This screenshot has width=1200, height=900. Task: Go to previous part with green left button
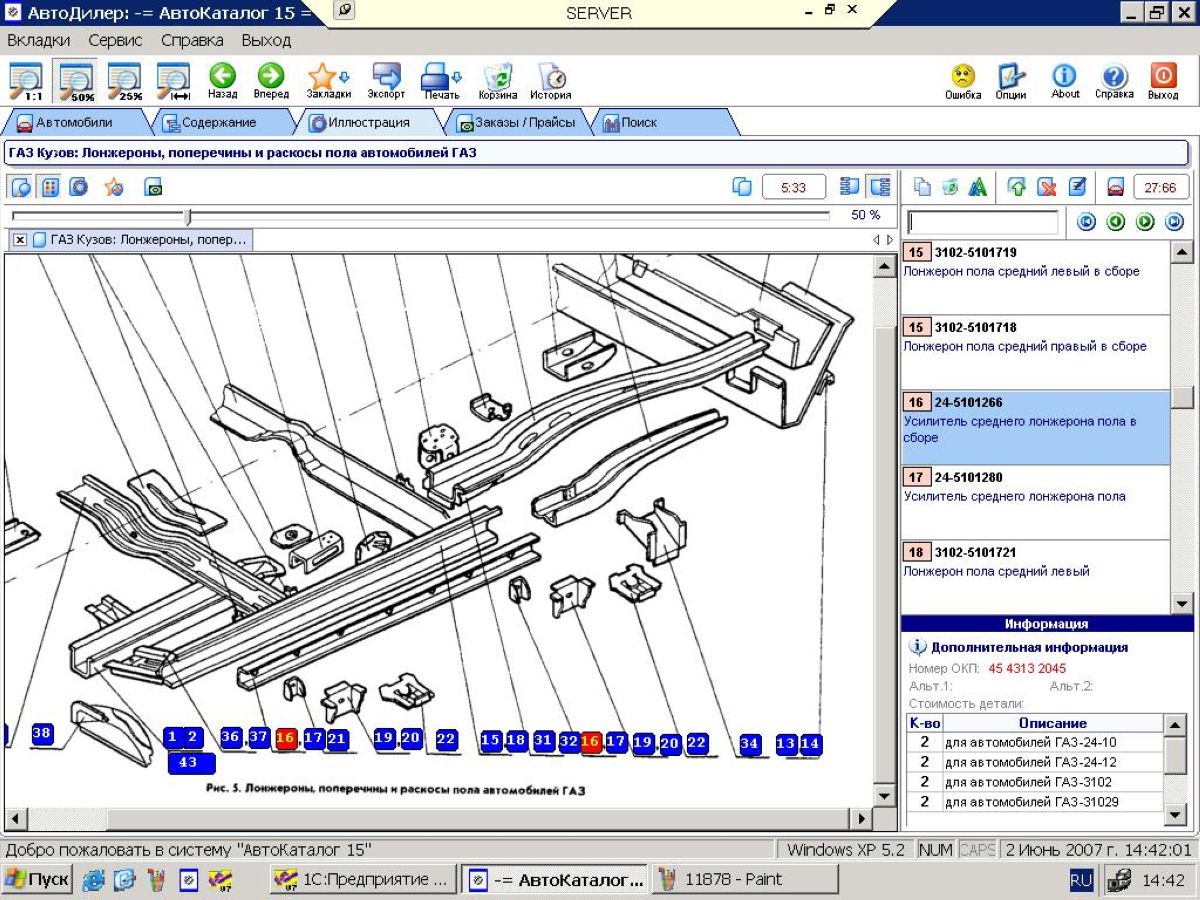(x=1116, y=222)
